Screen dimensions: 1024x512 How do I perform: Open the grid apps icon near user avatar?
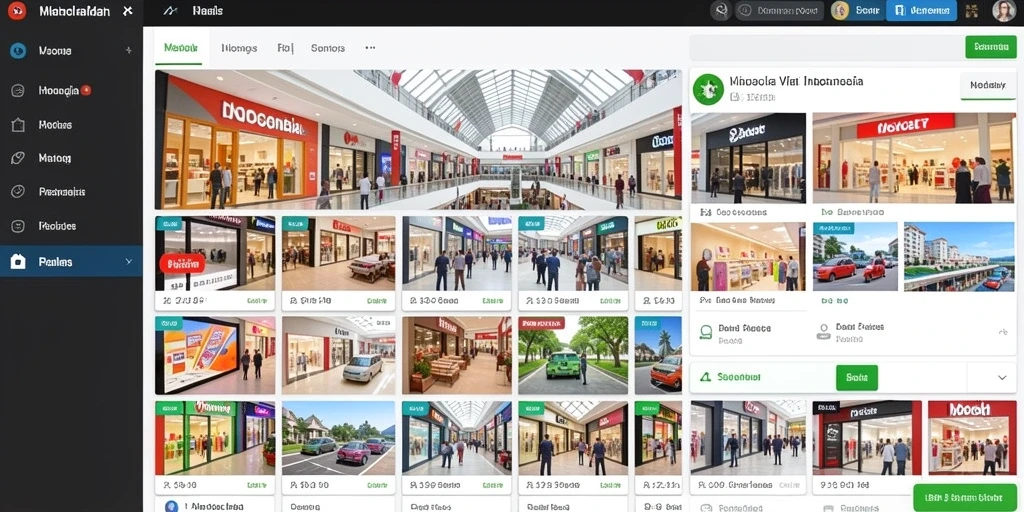[971, 10]
